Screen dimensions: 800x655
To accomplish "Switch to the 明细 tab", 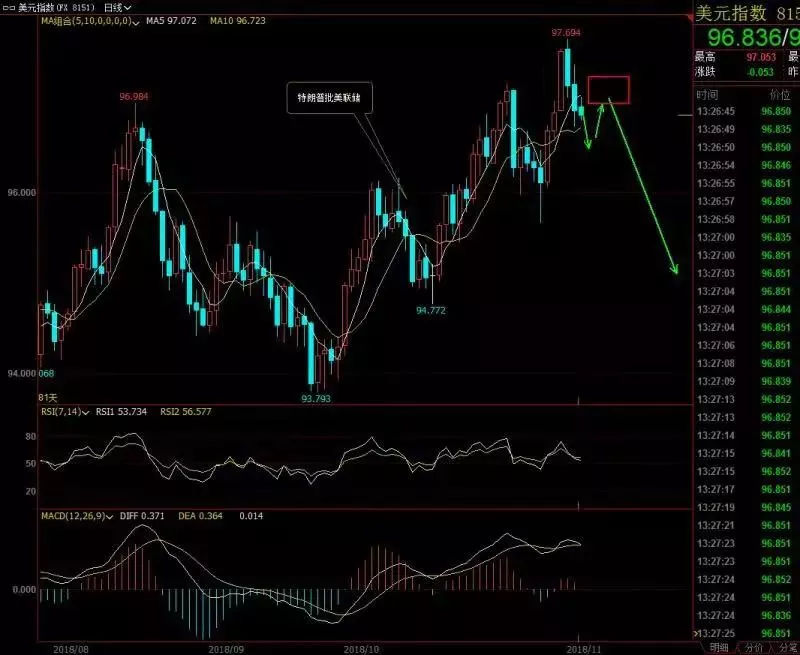I will click(720, 648).
